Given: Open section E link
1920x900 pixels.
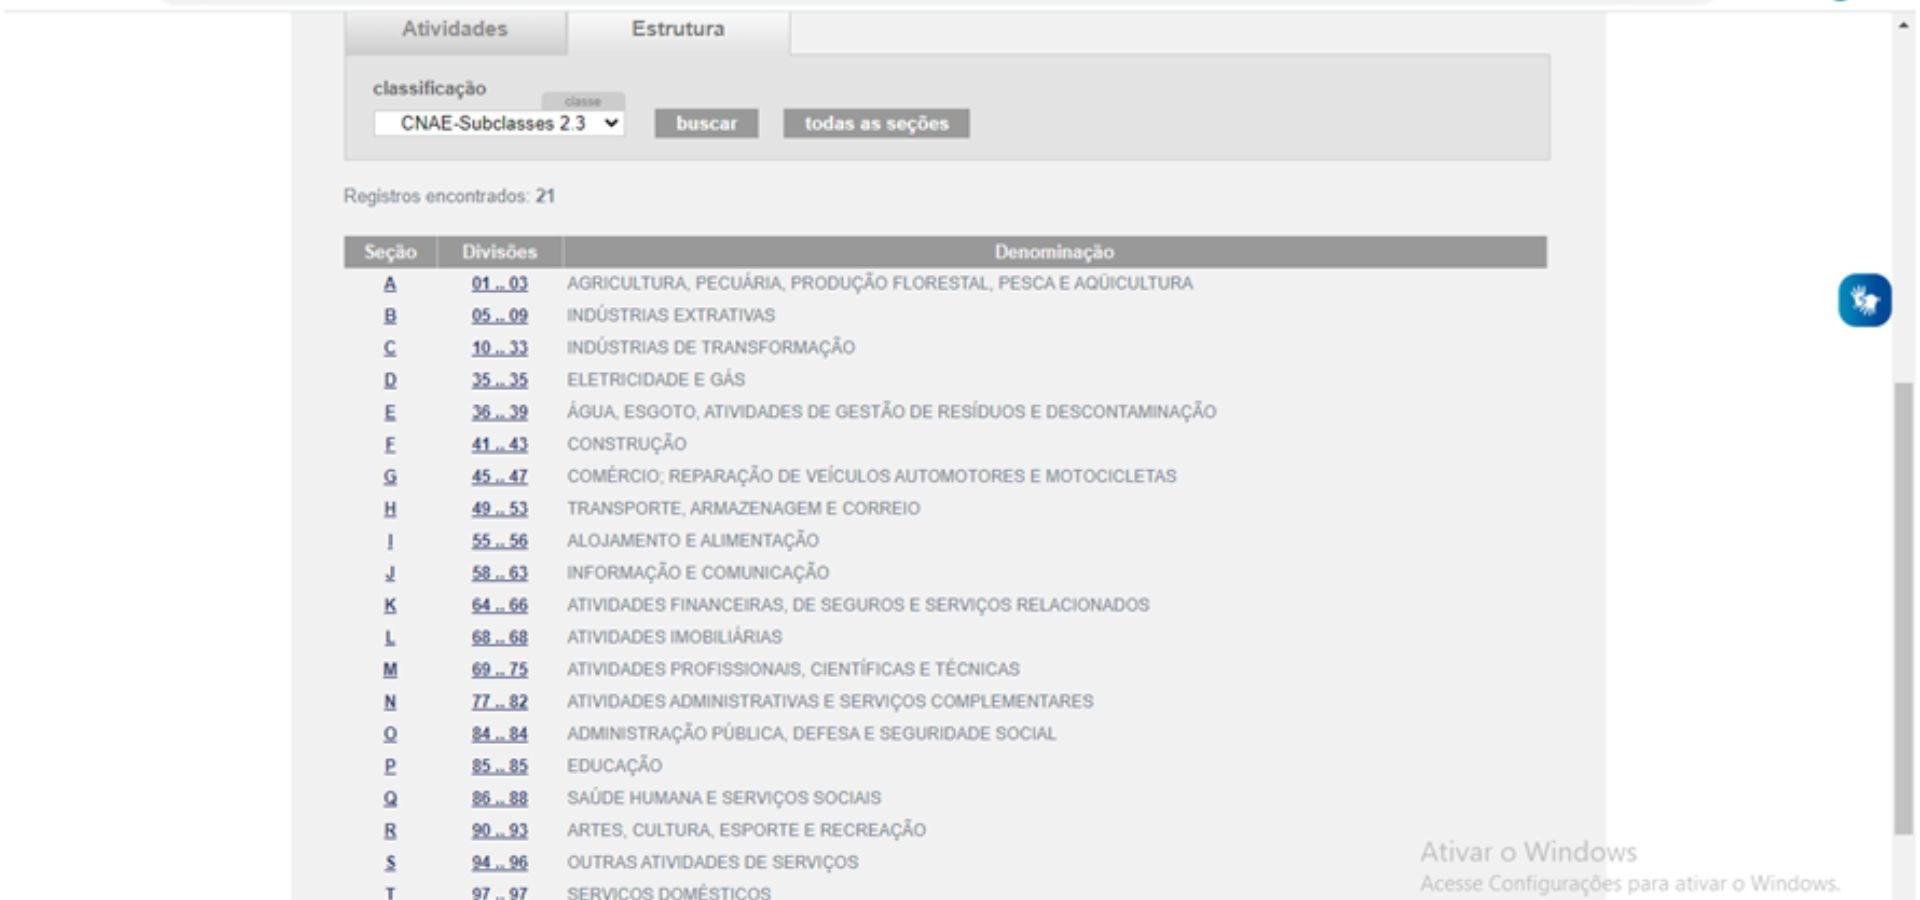Looking at the screenshot, I should pyautogui.click(x=390, y=412).
